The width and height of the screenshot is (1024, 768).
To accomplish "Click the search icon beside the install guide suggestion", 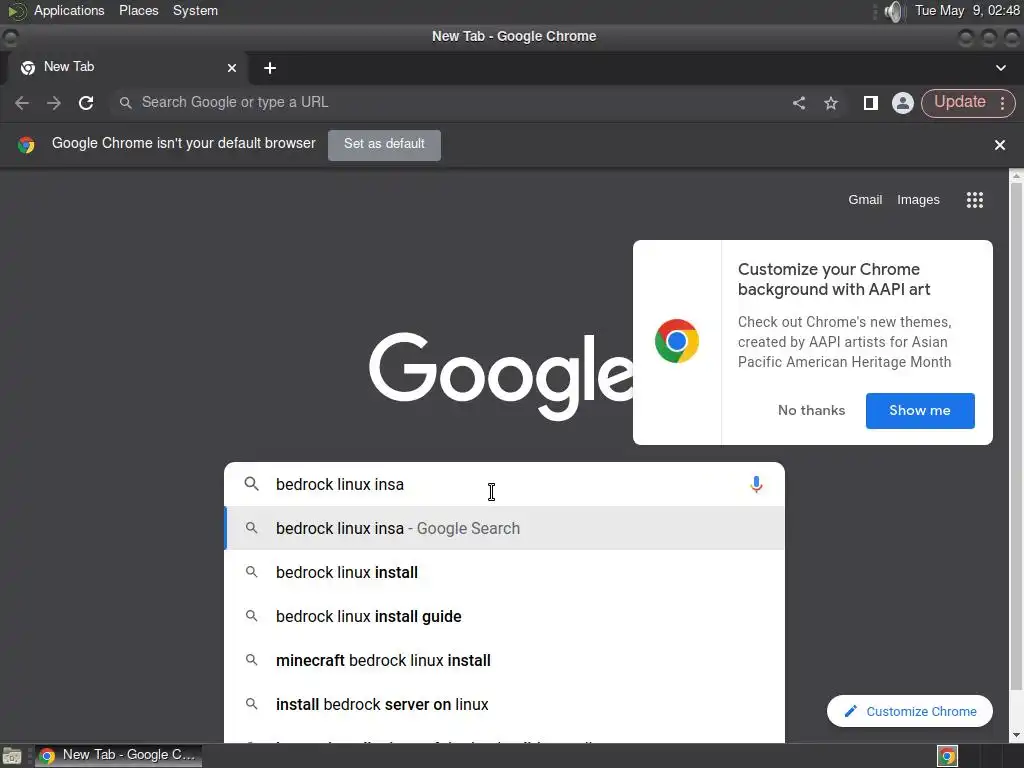I will click(251, 616).
